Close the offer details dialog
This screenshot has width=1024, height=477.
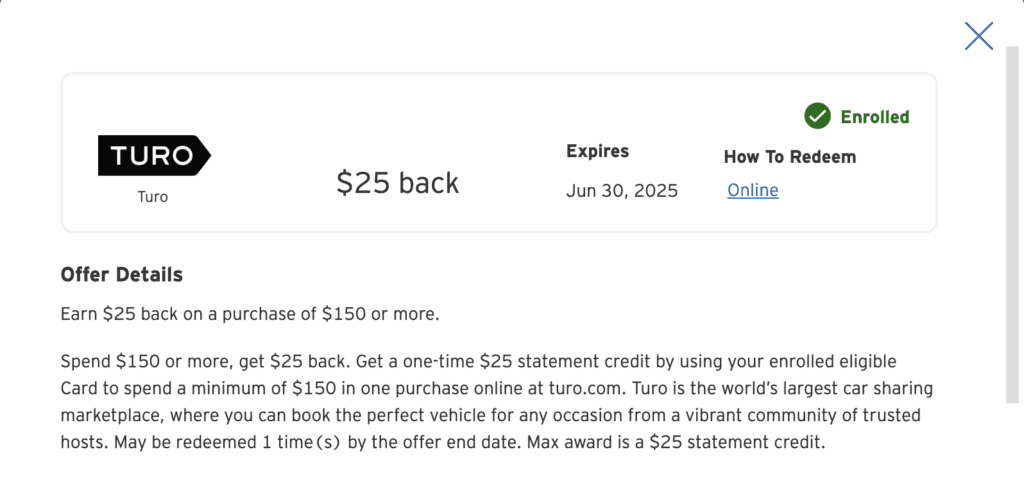(978, 36)
